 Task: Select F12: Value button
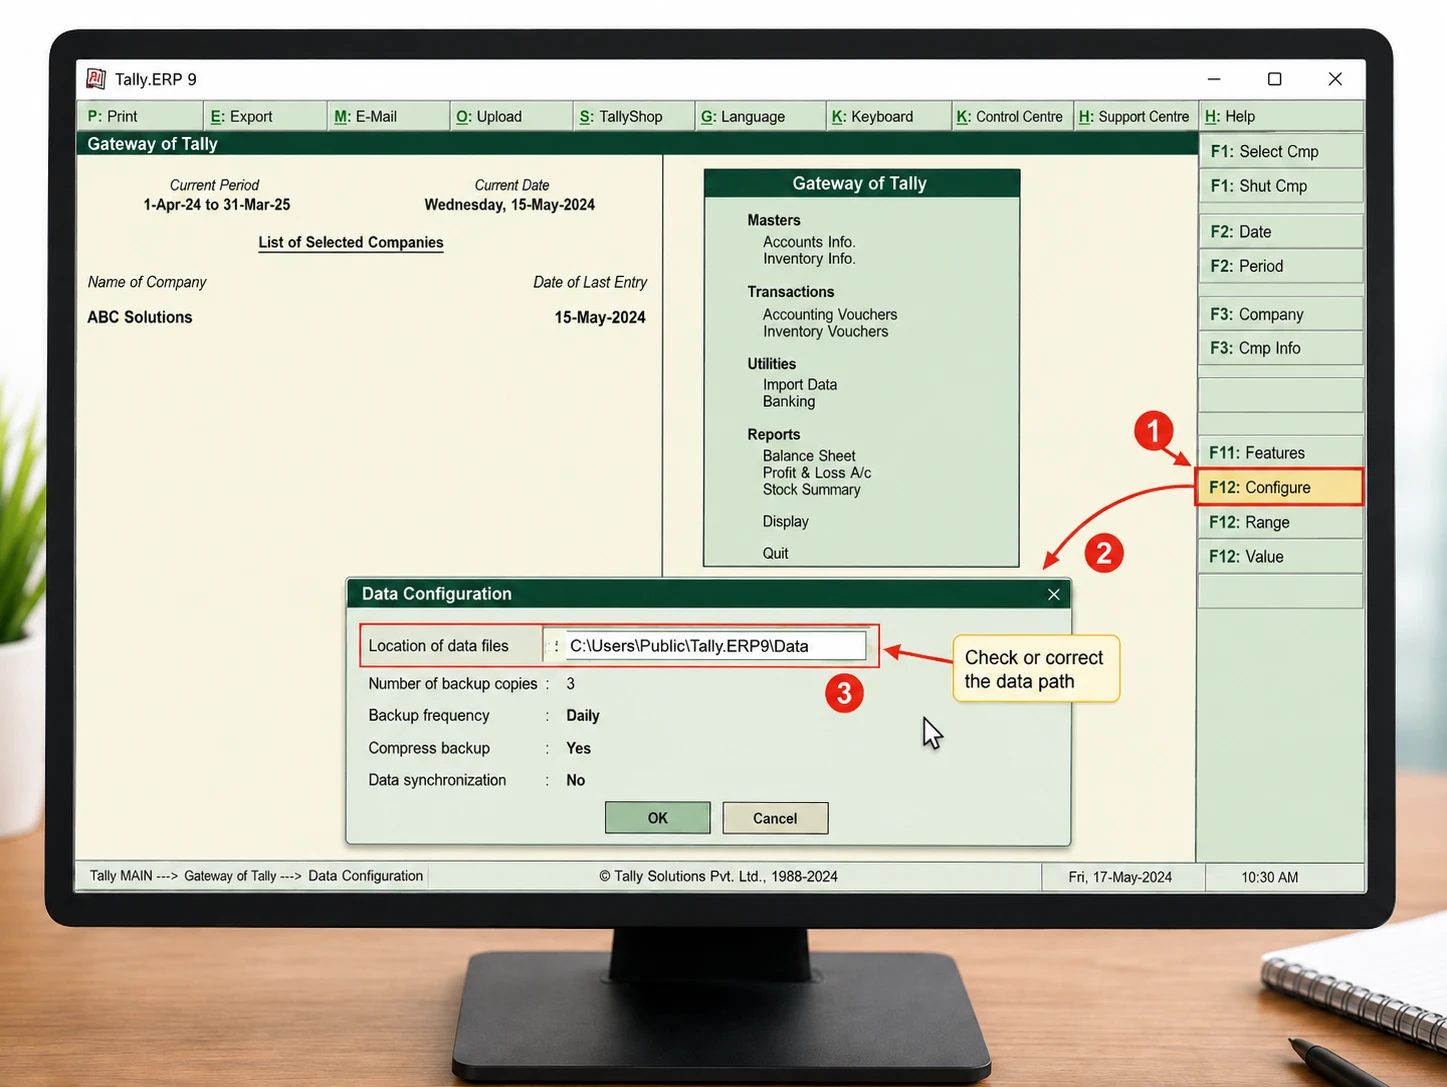1280,557
